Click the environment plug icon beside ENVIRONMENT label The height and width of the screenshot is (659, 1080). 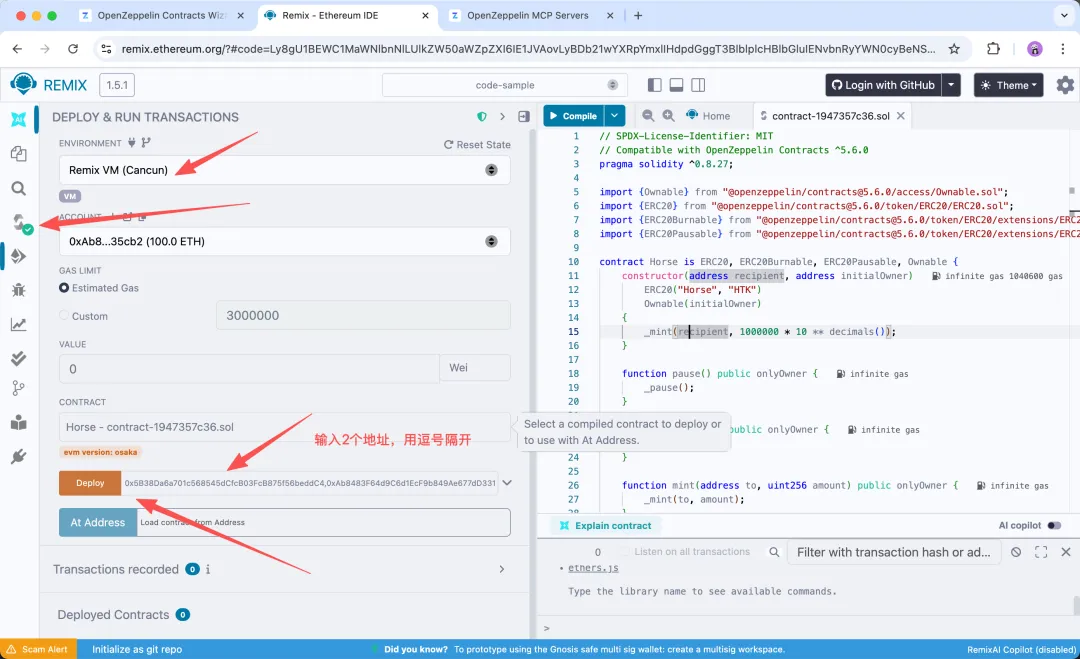pos(132,143)
